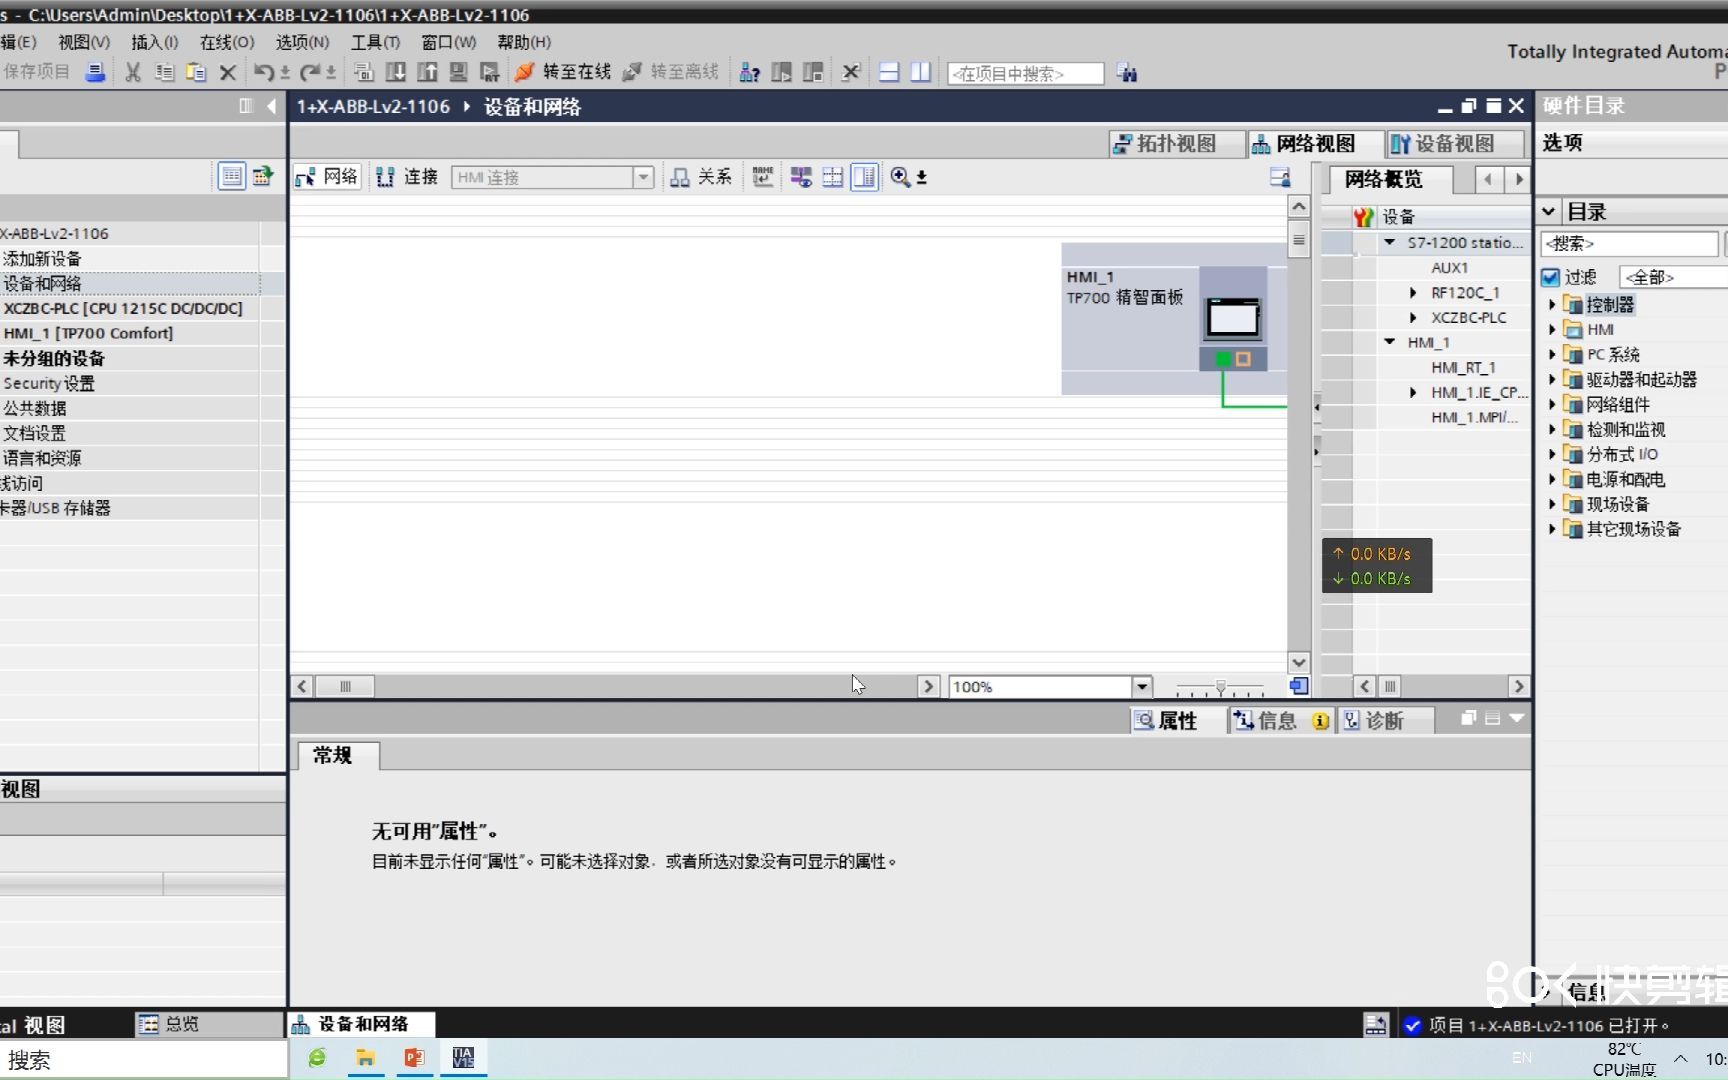Open the HMI连接 connection type dropdown
The image size is (1728, 1080).
643,177
